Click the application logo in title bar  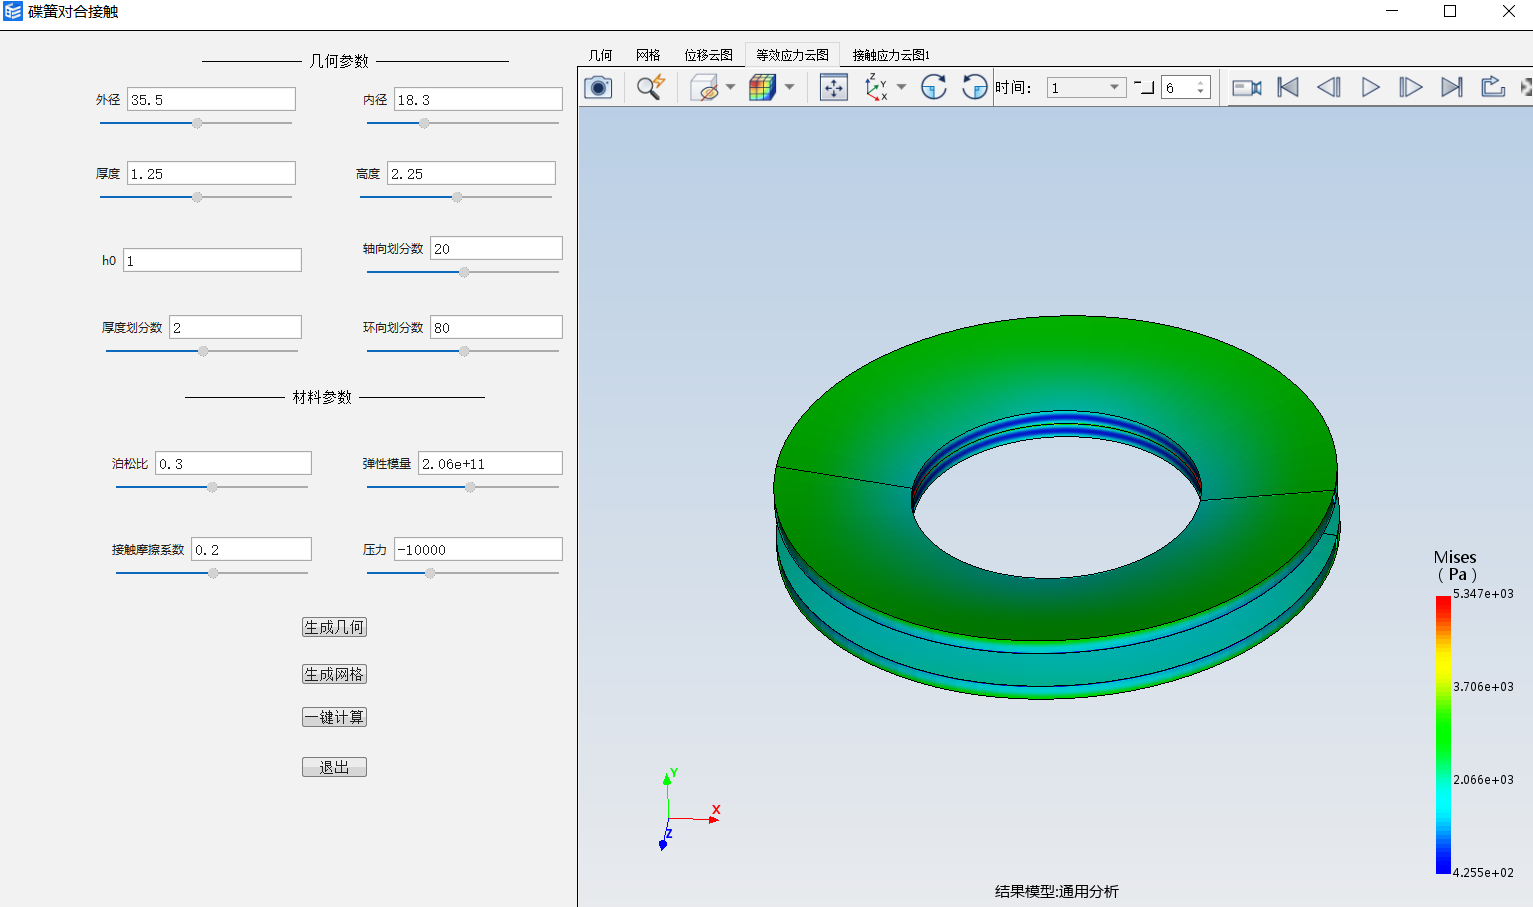[x=13, y=12]
